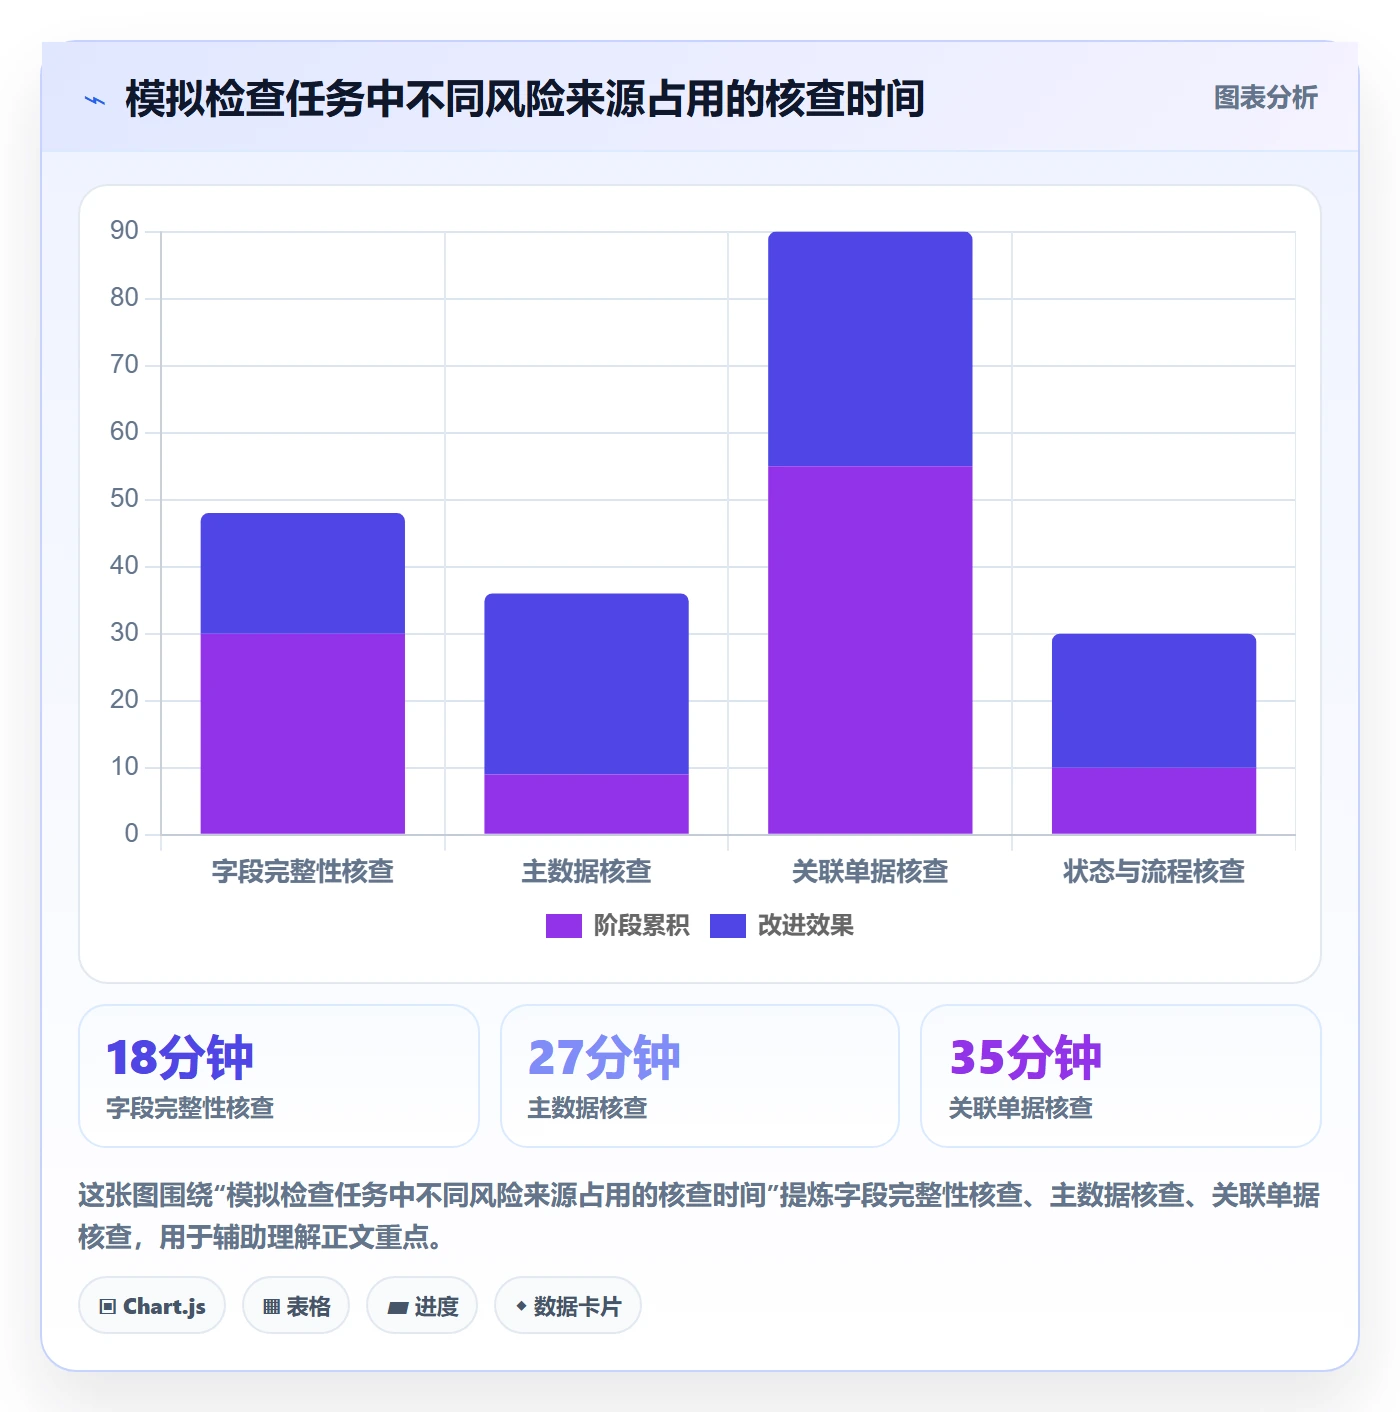
Task: Click the y-axis value 90
Action: click(125, 231)
